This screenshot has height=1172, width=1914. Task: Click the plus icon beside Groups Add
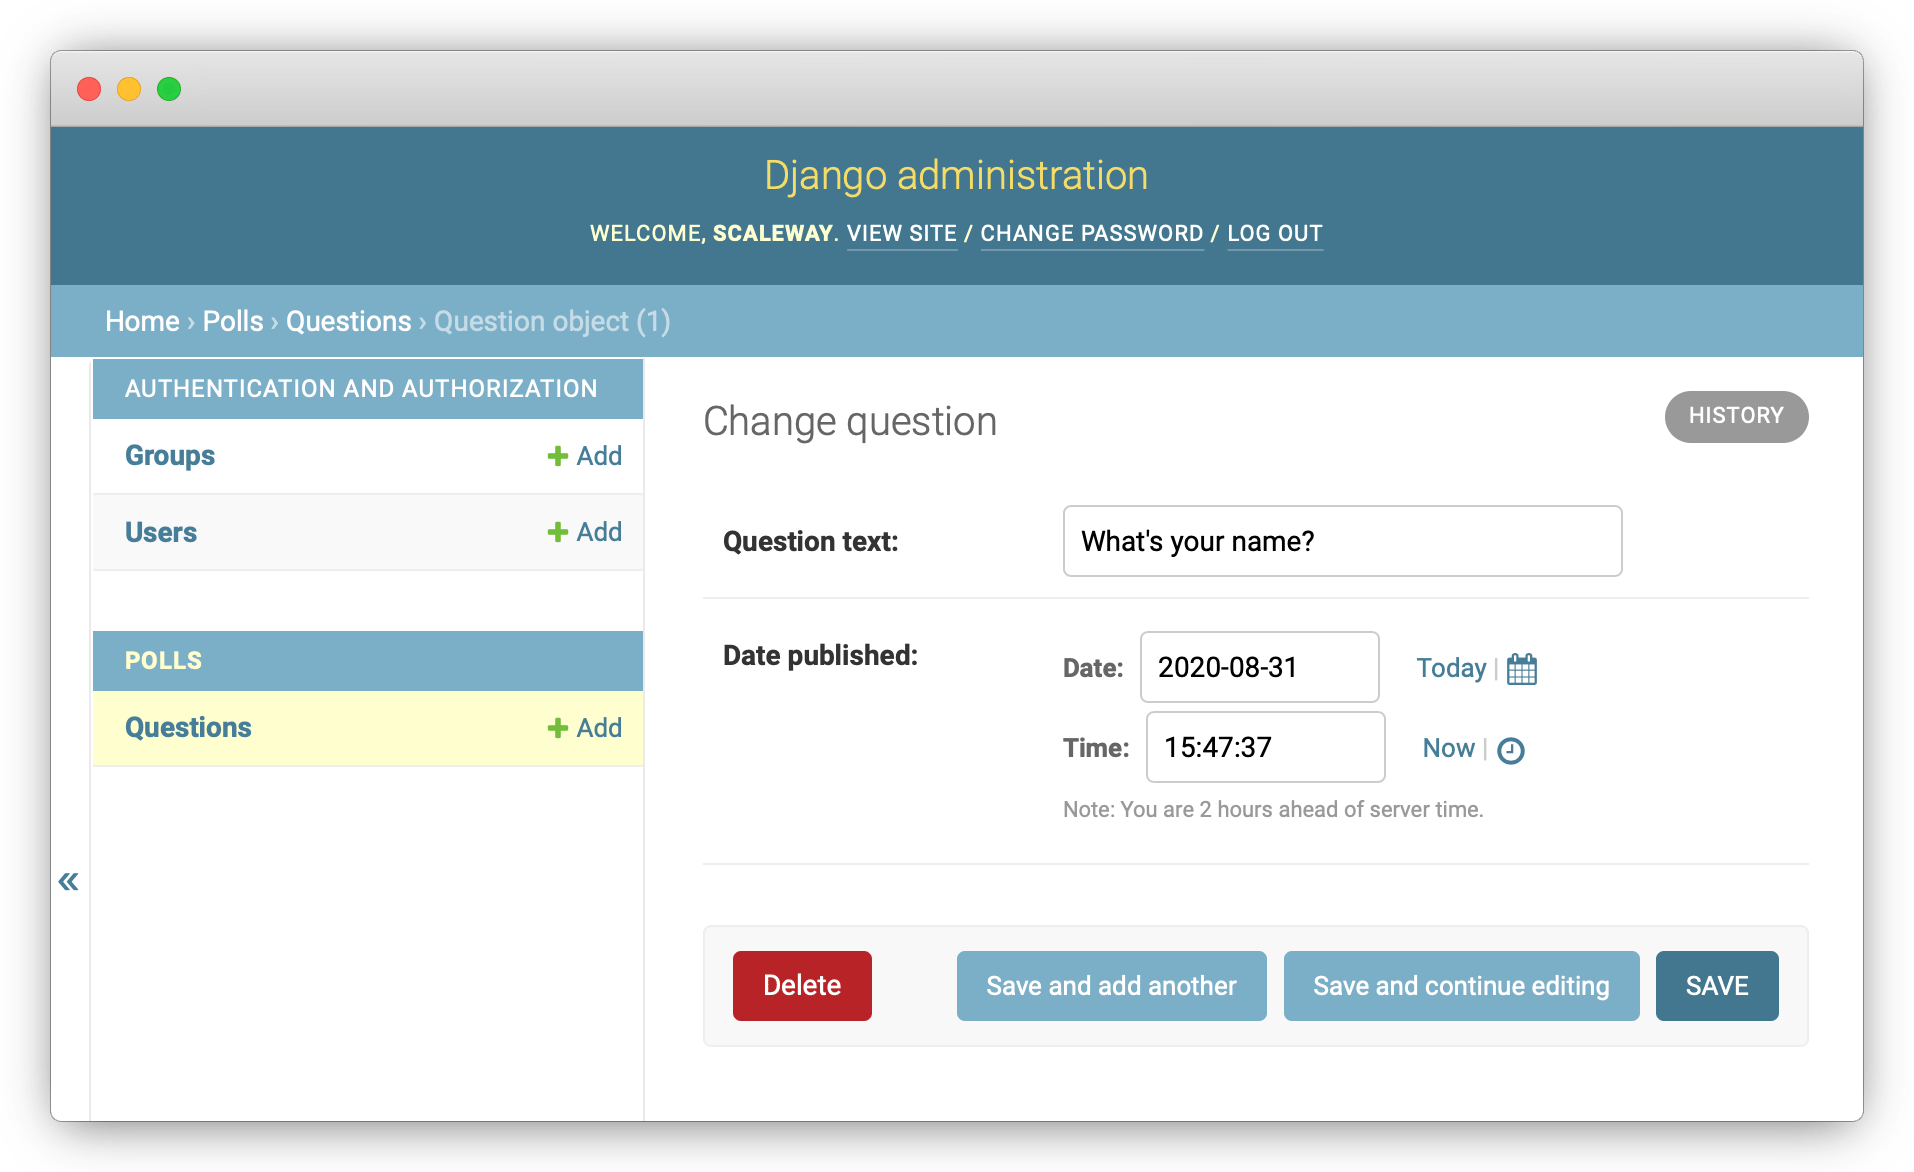tap(557, 456)
